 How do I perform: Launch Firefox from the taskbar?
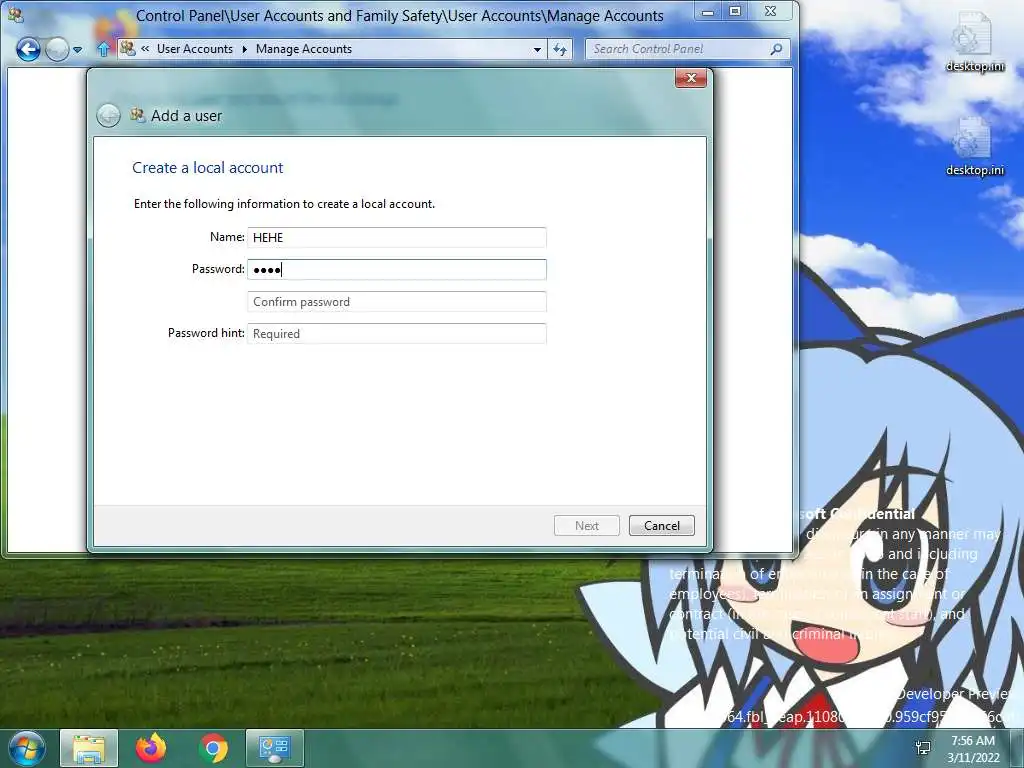pos(151,748)
